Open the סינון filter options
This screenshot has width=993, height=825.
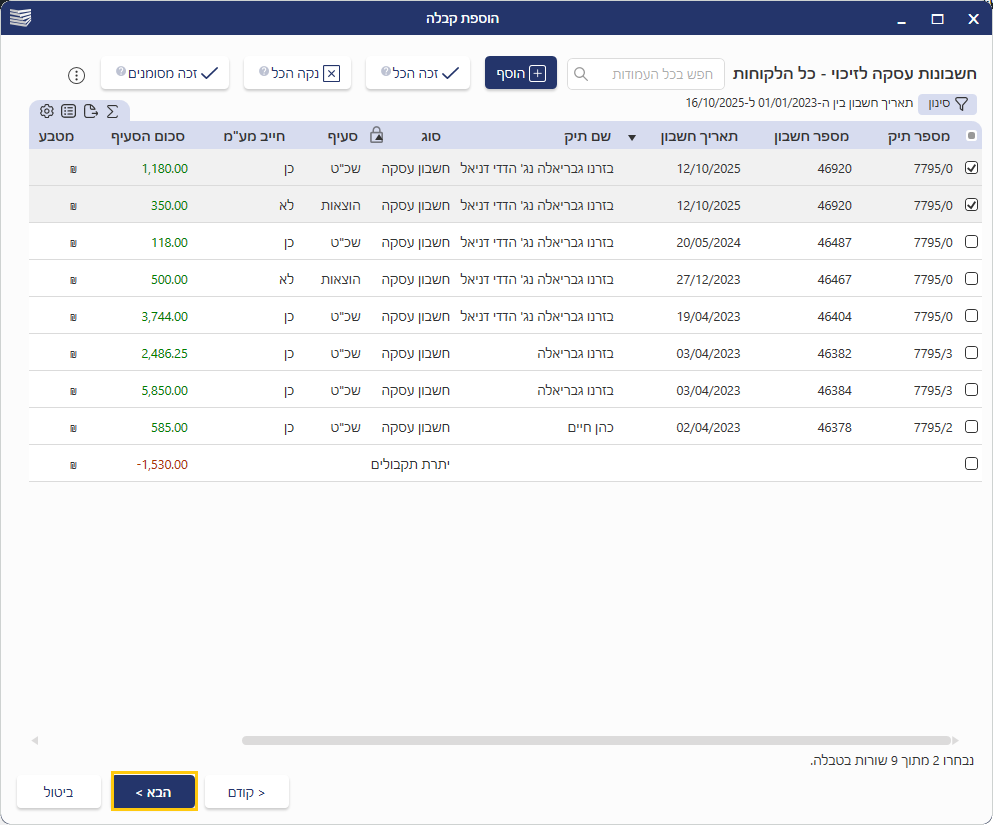click(x=947, y=103)
